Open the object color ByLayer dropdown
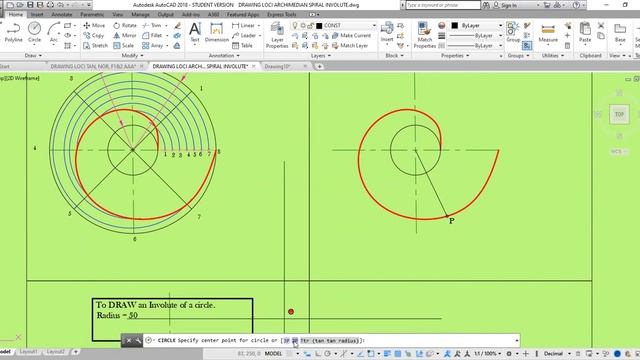Image resolution: width=640 pixels, height=360 pixels. (x=477, y=25)
